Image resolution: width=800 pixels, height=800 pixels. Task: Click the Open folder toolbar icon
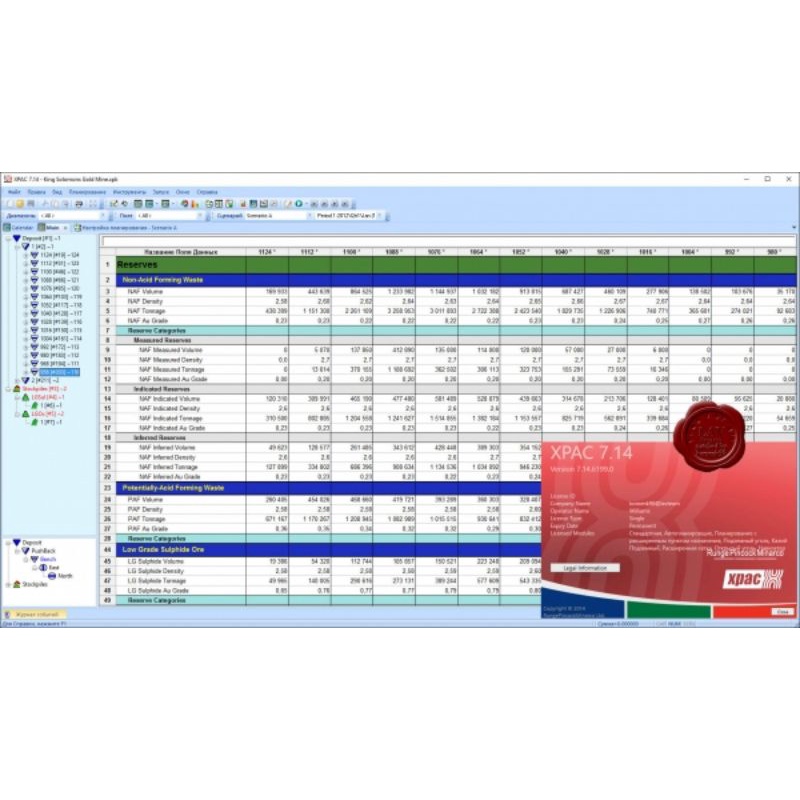pyautogui.click(x=20, y=204)
